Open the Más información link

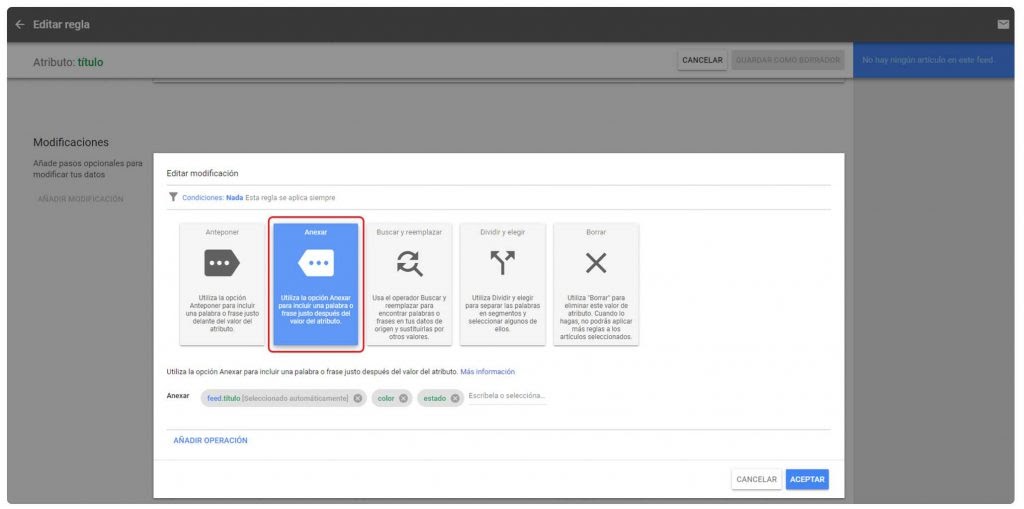tap(487, 372)
